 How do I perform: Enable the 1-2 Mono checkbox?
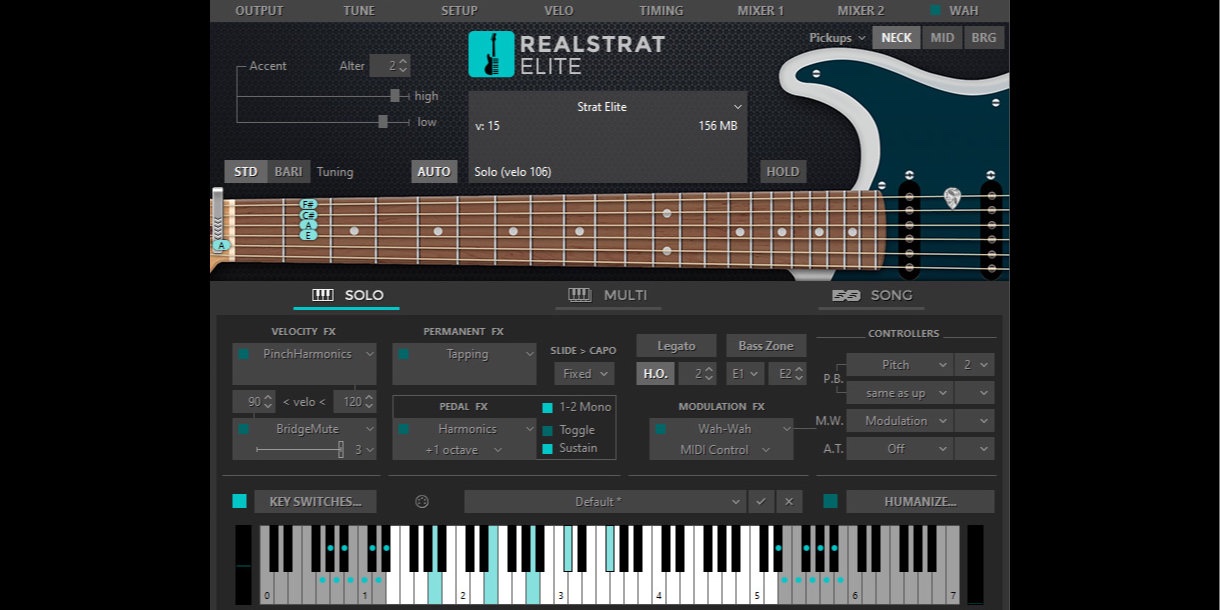546,407
